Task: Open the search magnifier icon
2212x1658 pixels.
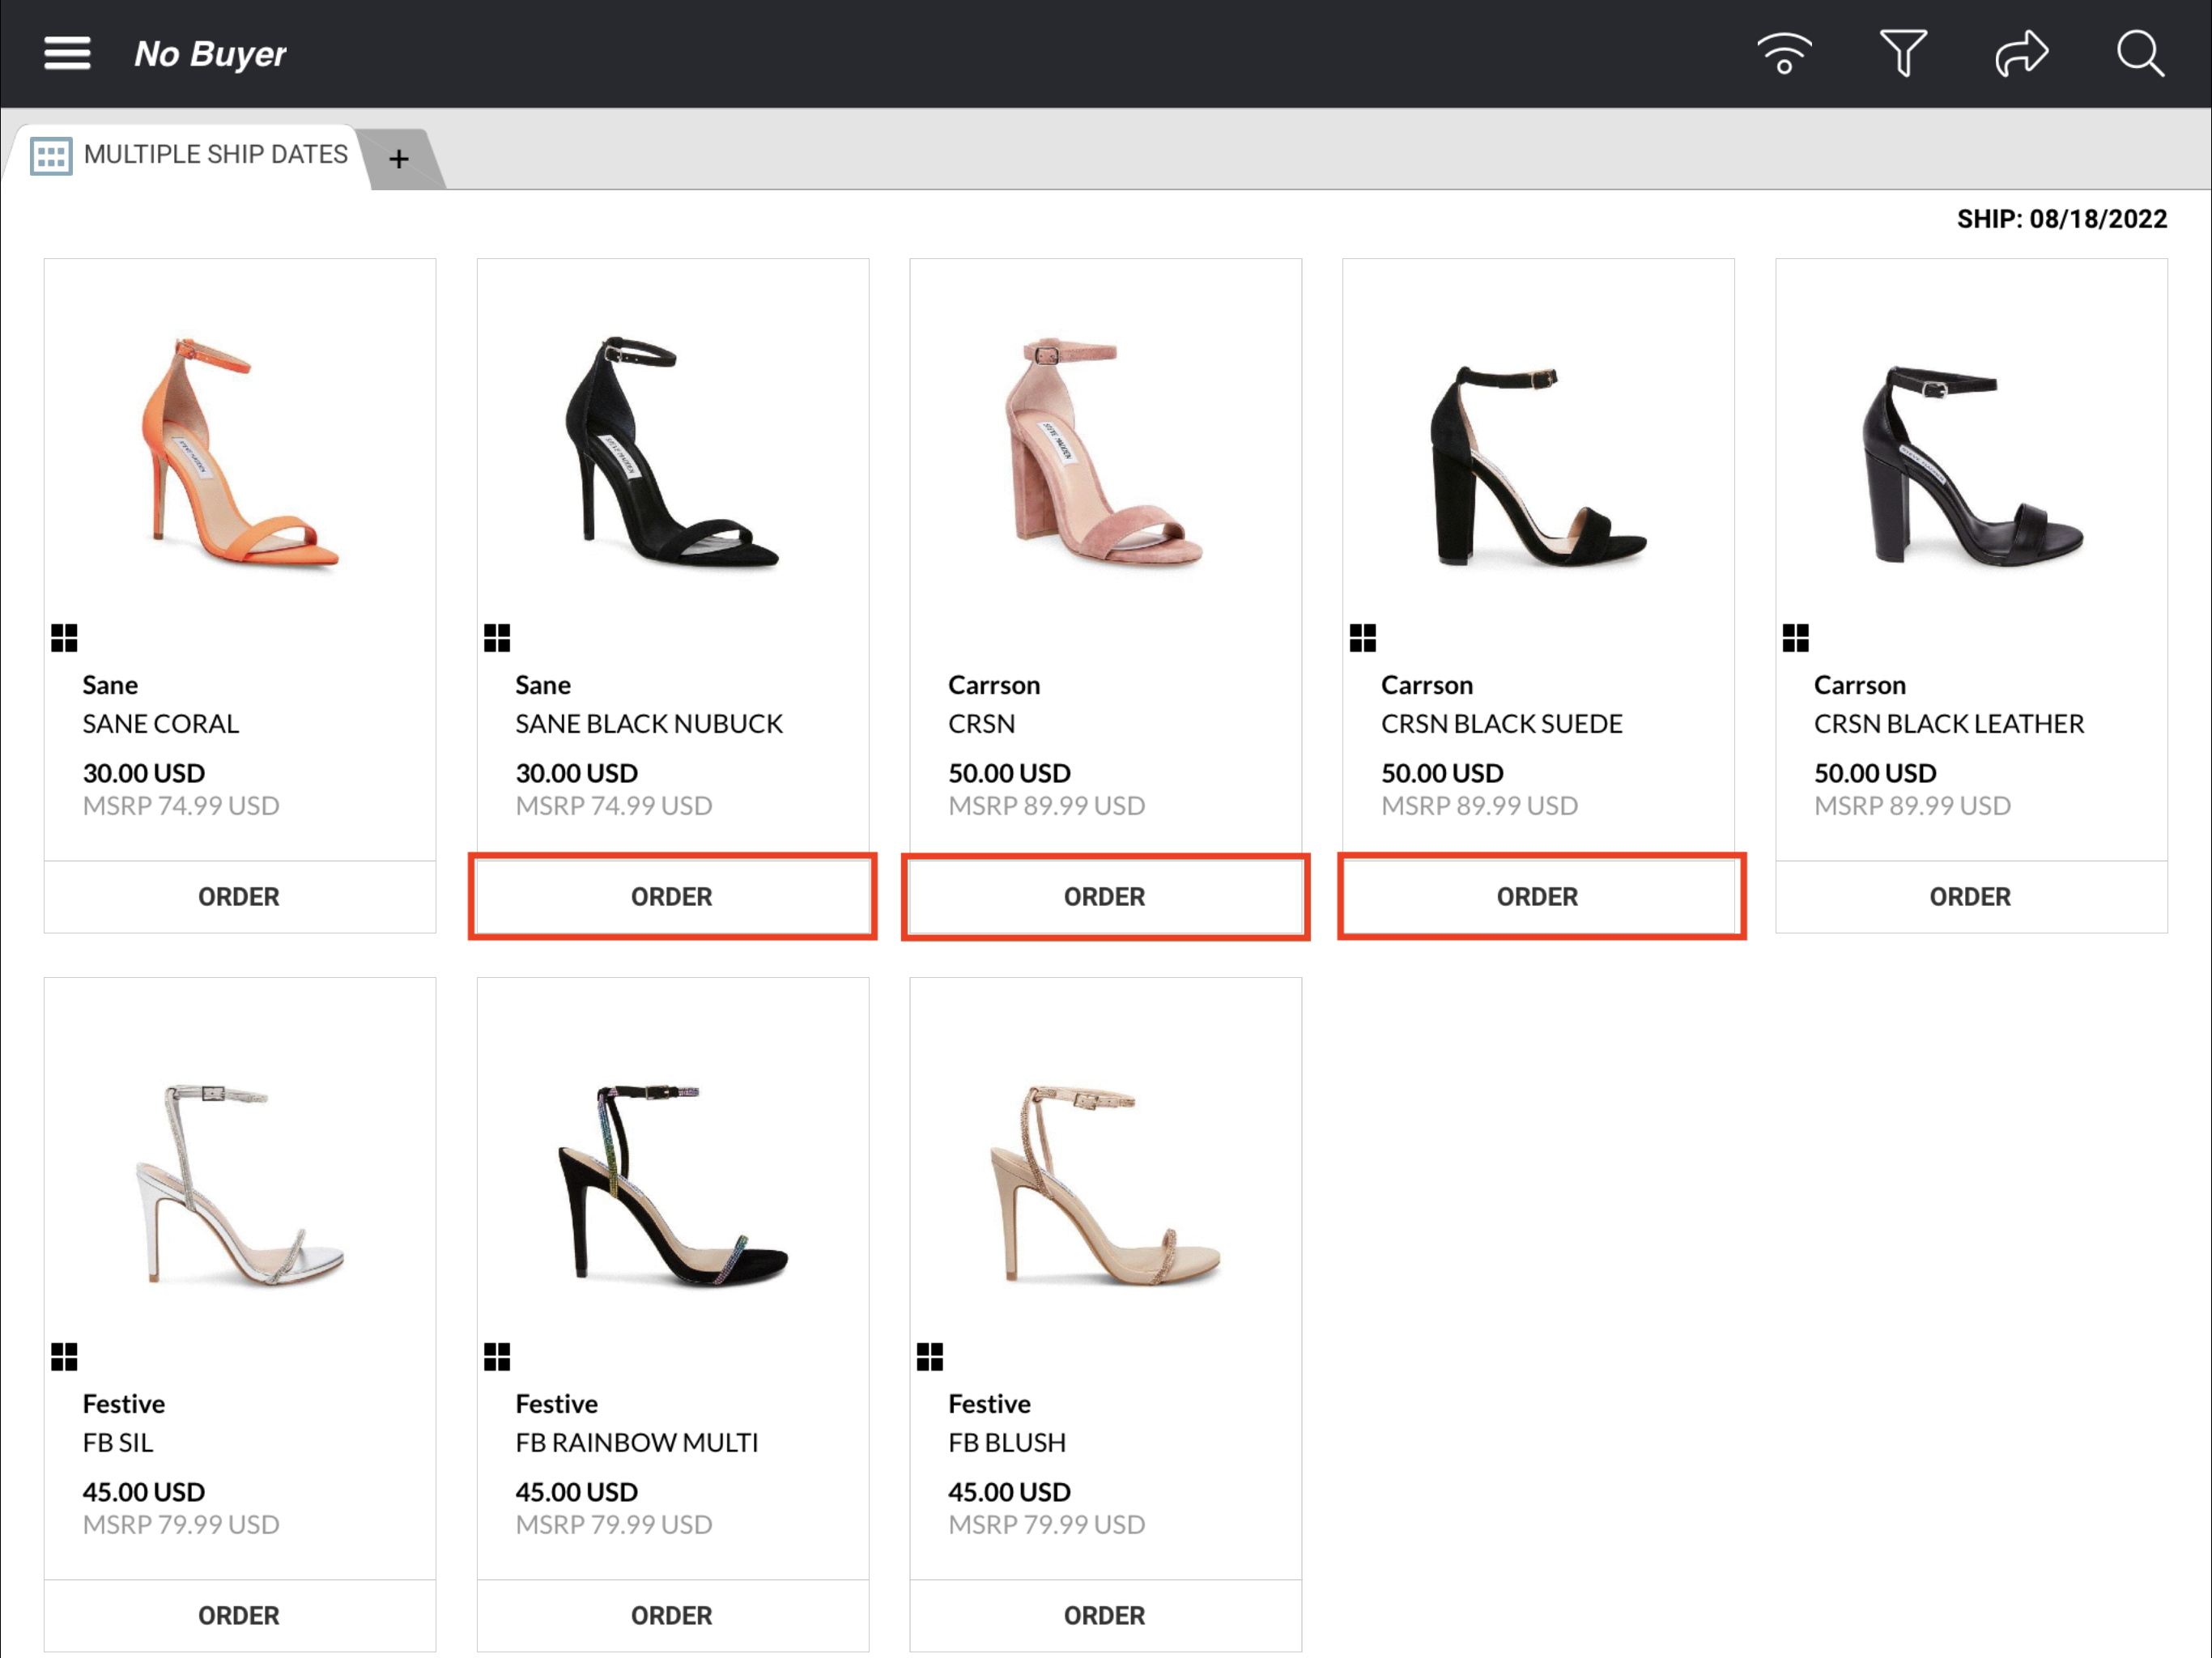Action: 2141,53
